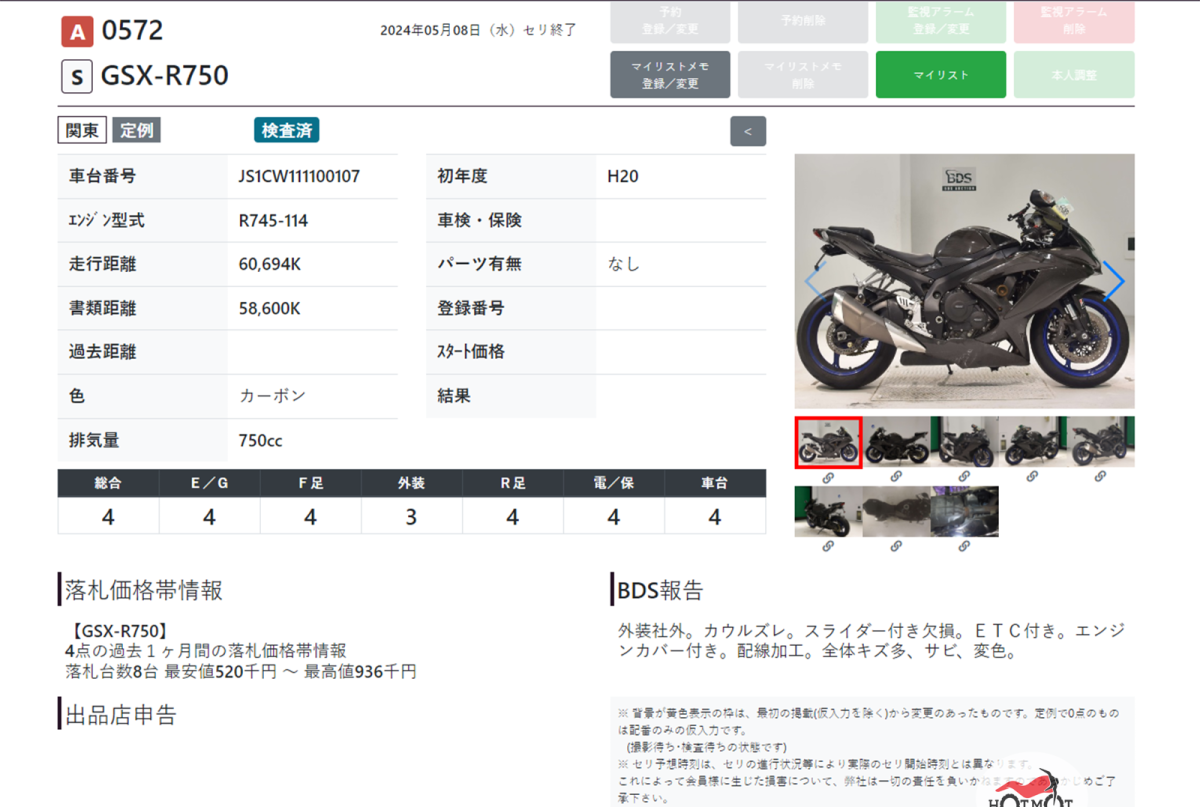Image resolution: width=1200 pixels, height=807 pixels.
Task: Click the 電/保 score column header
Action: pyautogui.click(x=614, y=483)
